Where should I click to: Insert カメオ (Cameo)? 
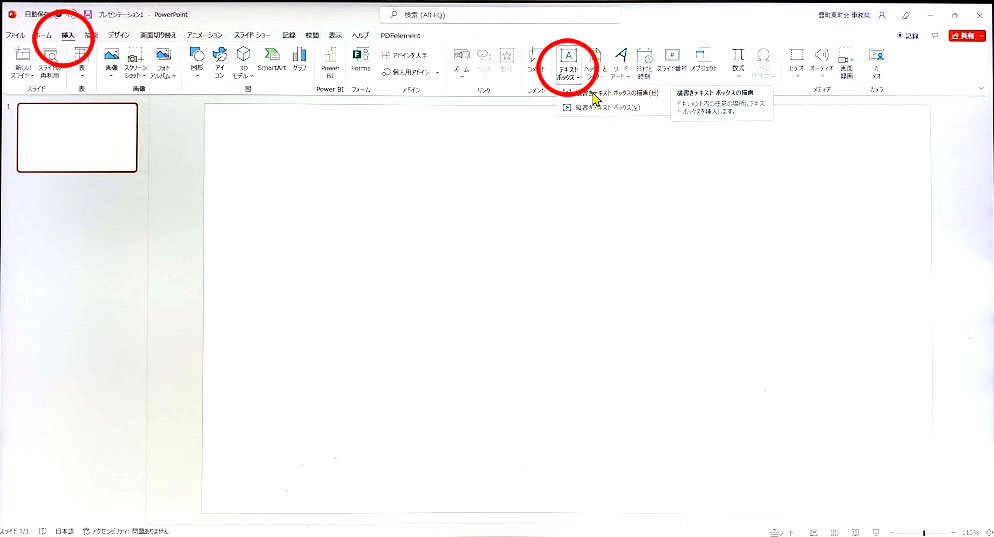(877, 63)
